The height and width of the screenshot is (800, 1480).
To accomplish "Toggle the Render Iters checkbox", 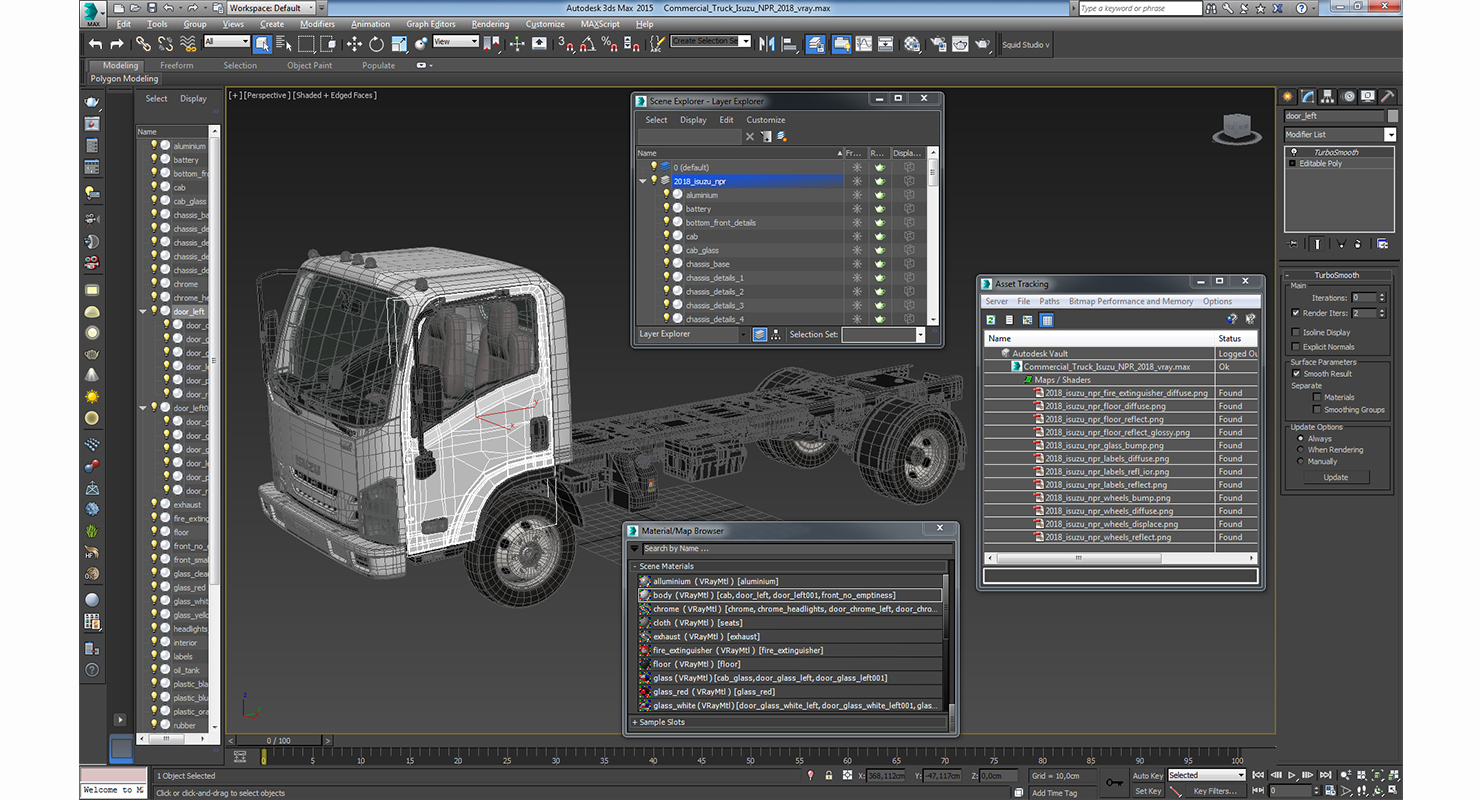I will coord(1296,313).
